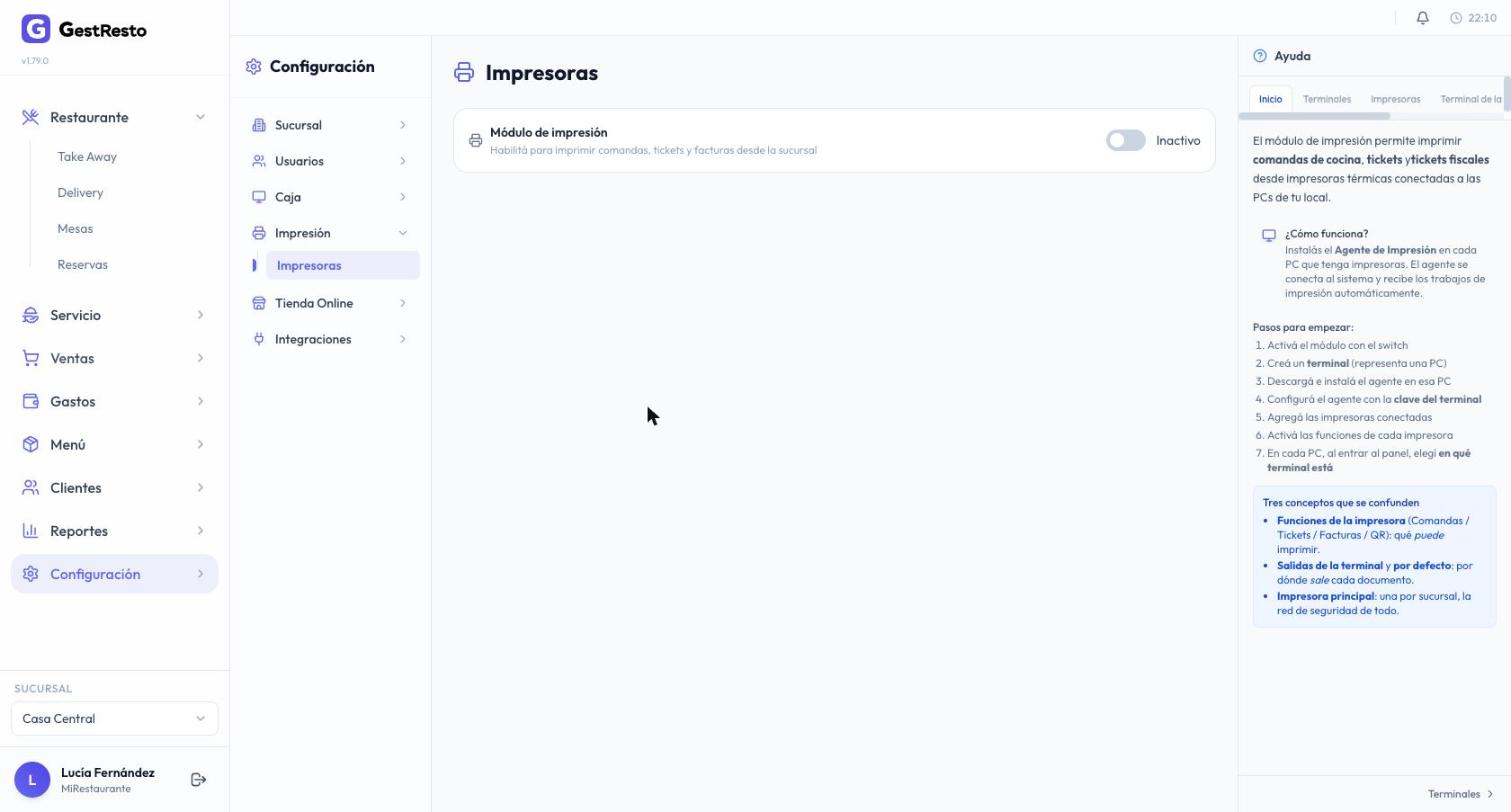Image resolution: width=1511 pixels, height=812 pixels.
Task: Open the Configuración main menu item
Action: point(114,574)
